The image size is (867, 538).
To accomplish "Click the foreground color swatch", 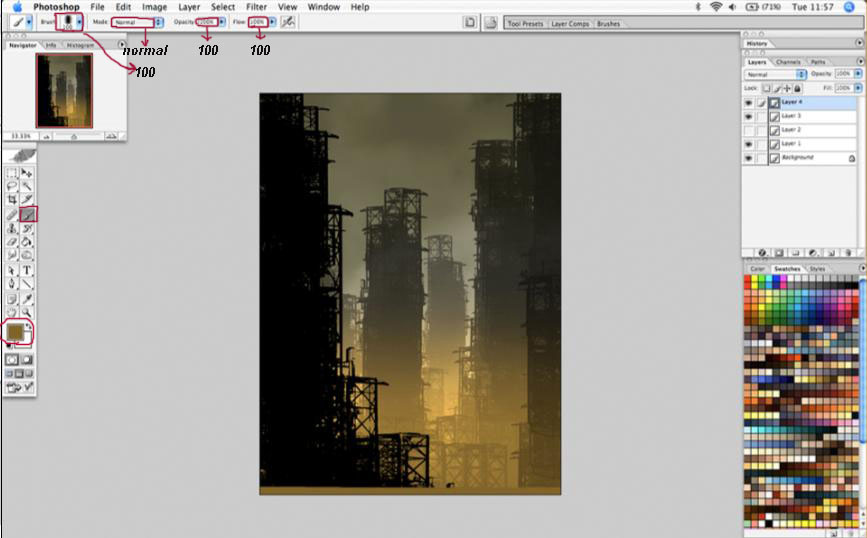I will click(15, 332).
